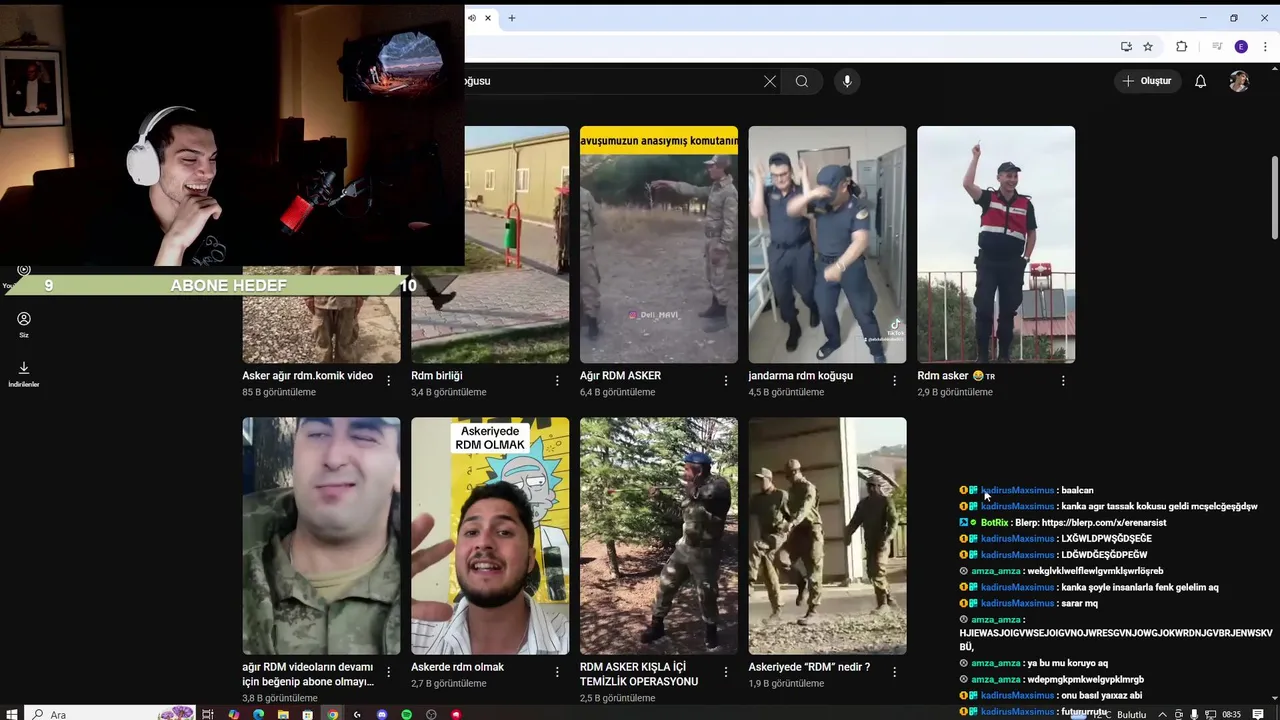1280x720 pixels.
Task: Open Askeriyede RDM OLMAK thumbnail
Action: coord(490,536)
